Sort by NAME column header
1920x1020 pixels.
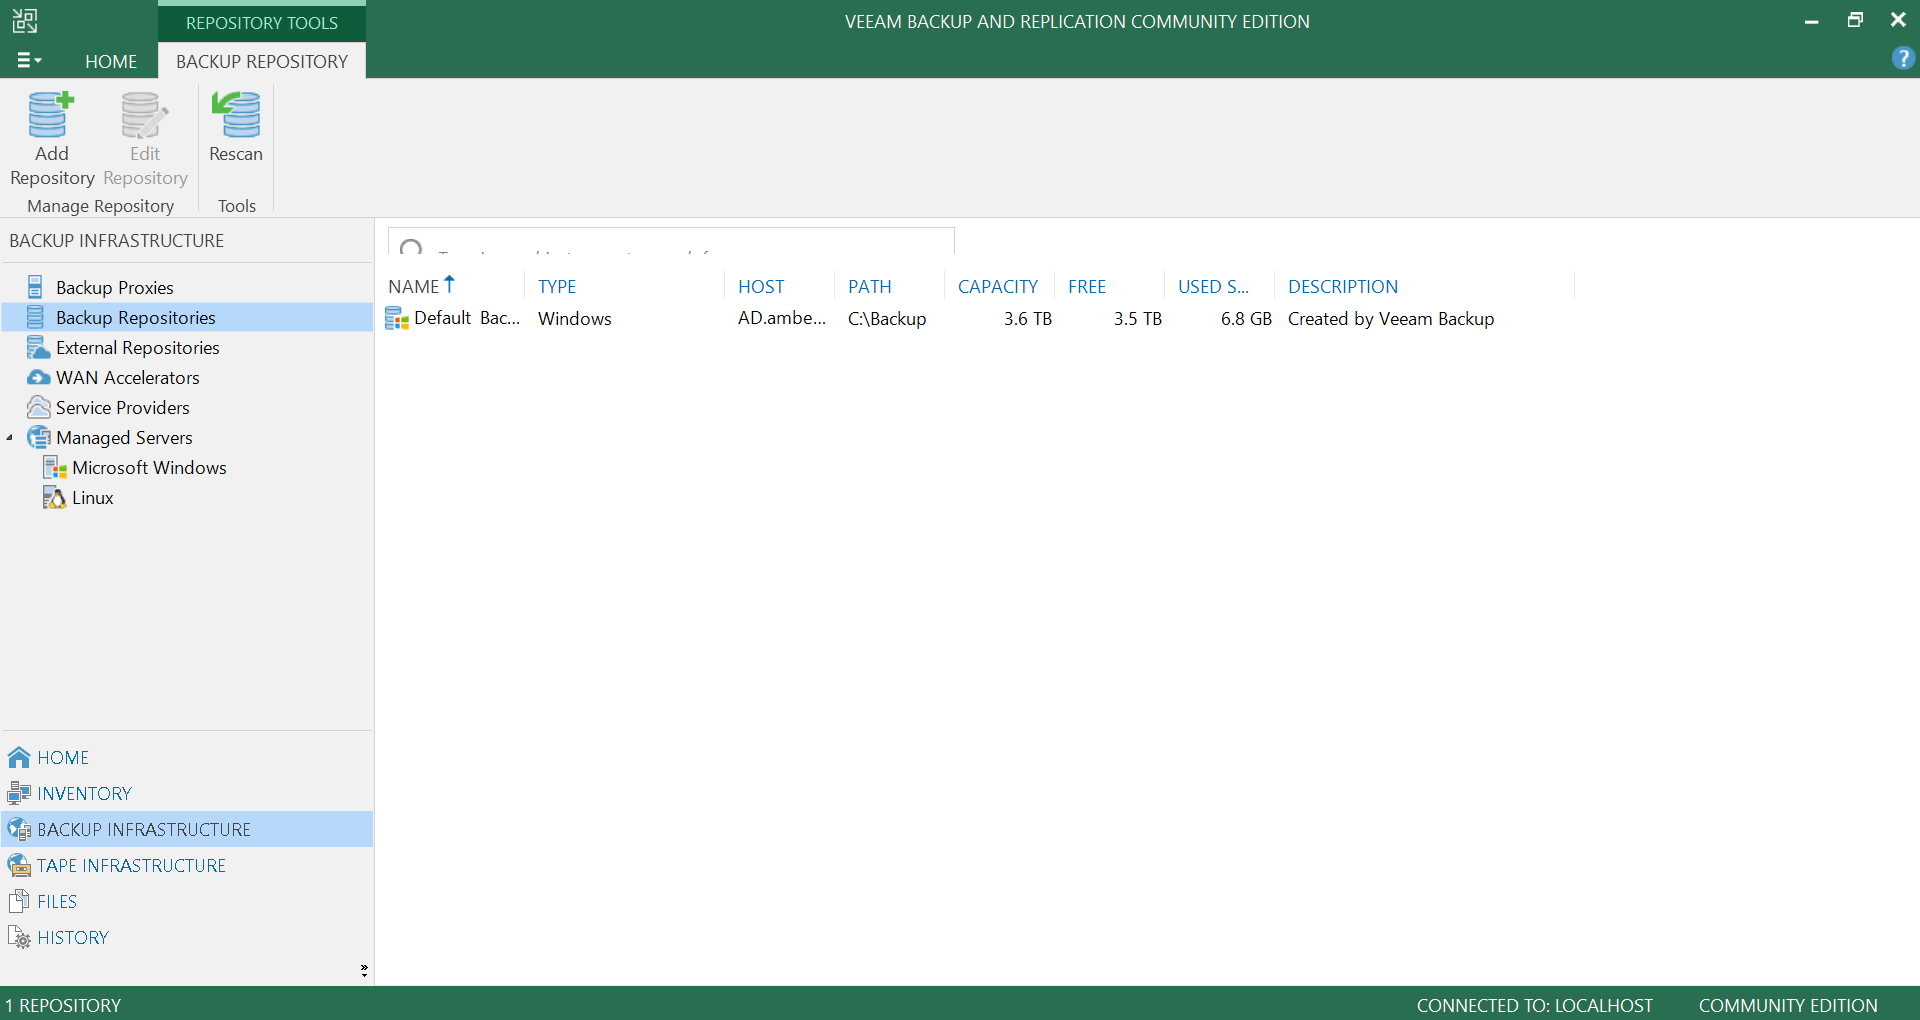pos(454,286)
